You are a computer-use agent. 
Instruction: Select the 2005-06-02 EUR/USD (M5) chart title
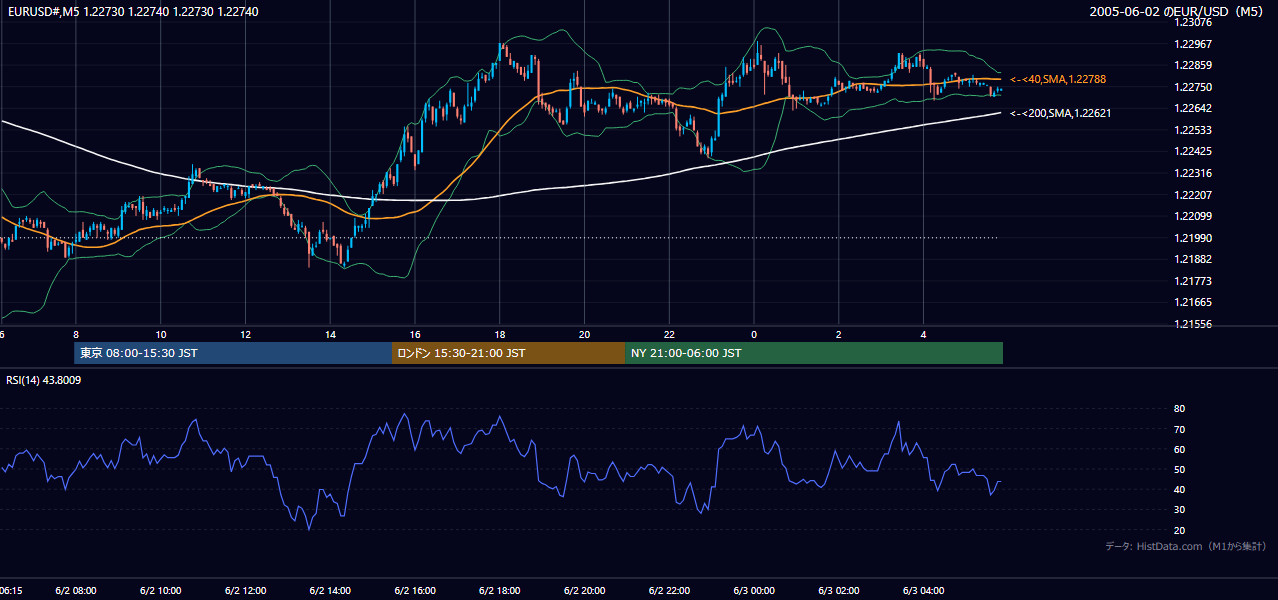click(x=1178, y=11)
